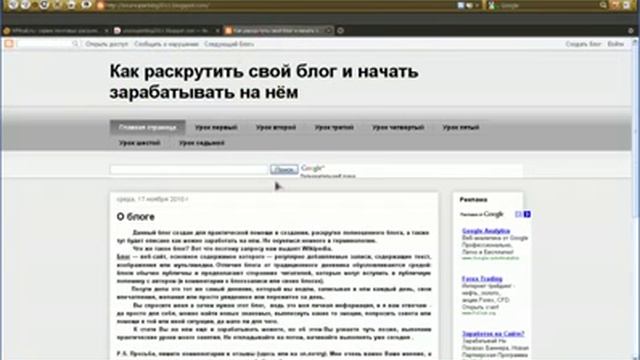
Task: Open the 'Google Analytics' ad link
Action: click(x=486, y=231)
